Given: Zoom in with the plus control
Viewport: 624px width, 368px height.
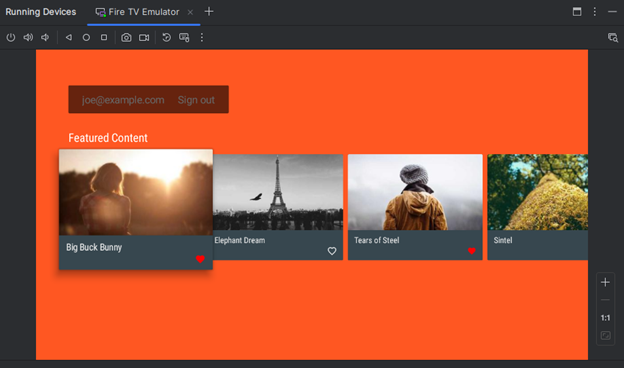Looking at the screenshot, I should (605, 282).
